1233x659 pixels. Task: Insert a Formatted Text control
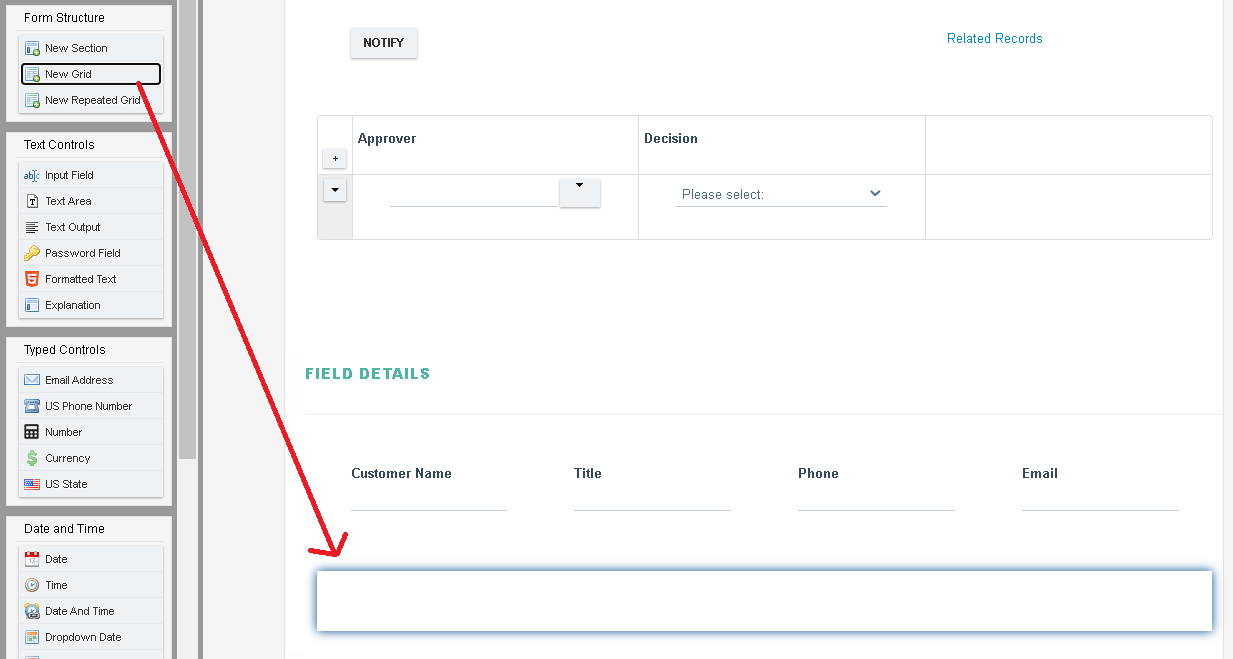[x=91, y=279]
